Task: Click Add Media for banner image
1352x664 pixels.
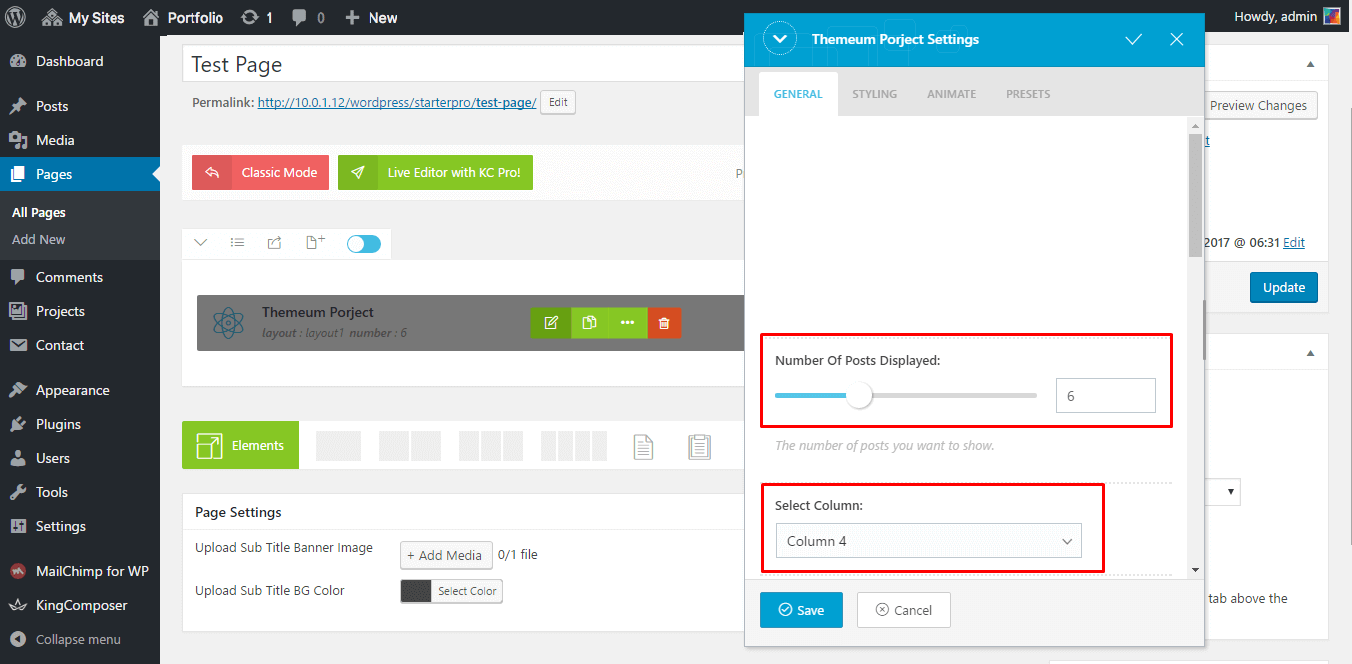Action: tap(446, 555)
